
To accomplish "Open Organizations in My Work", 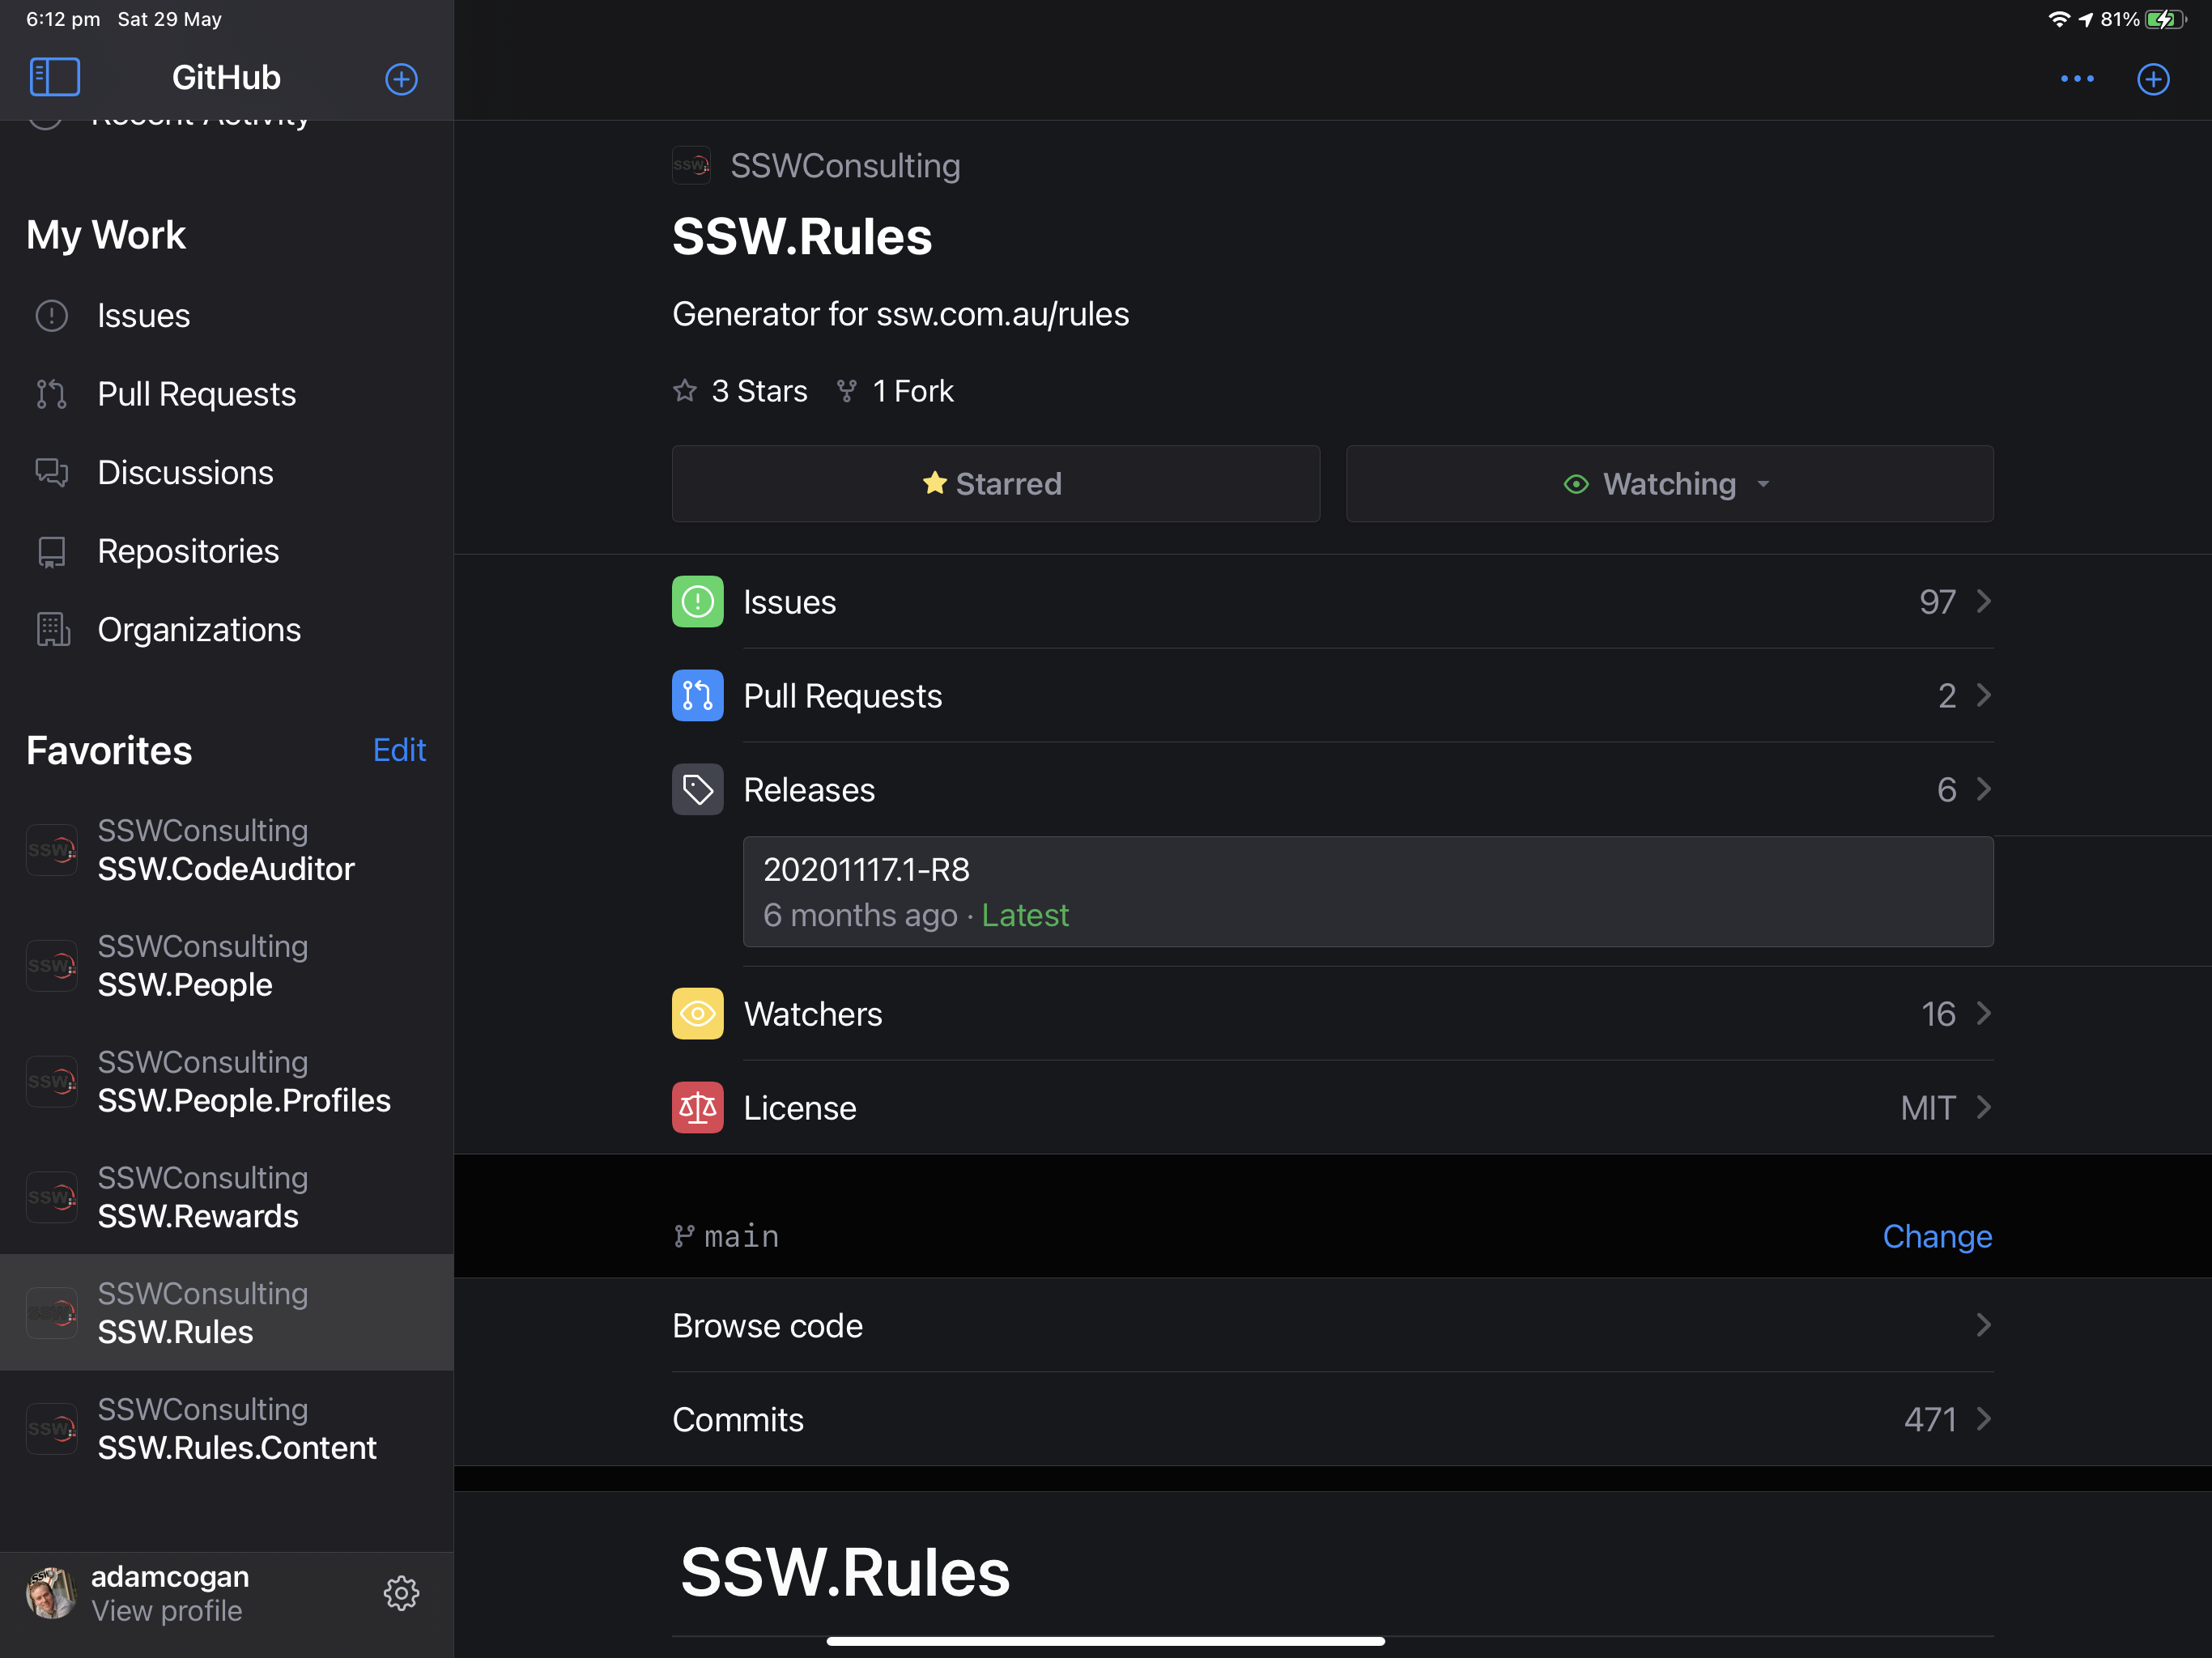I will coord(227,629).
